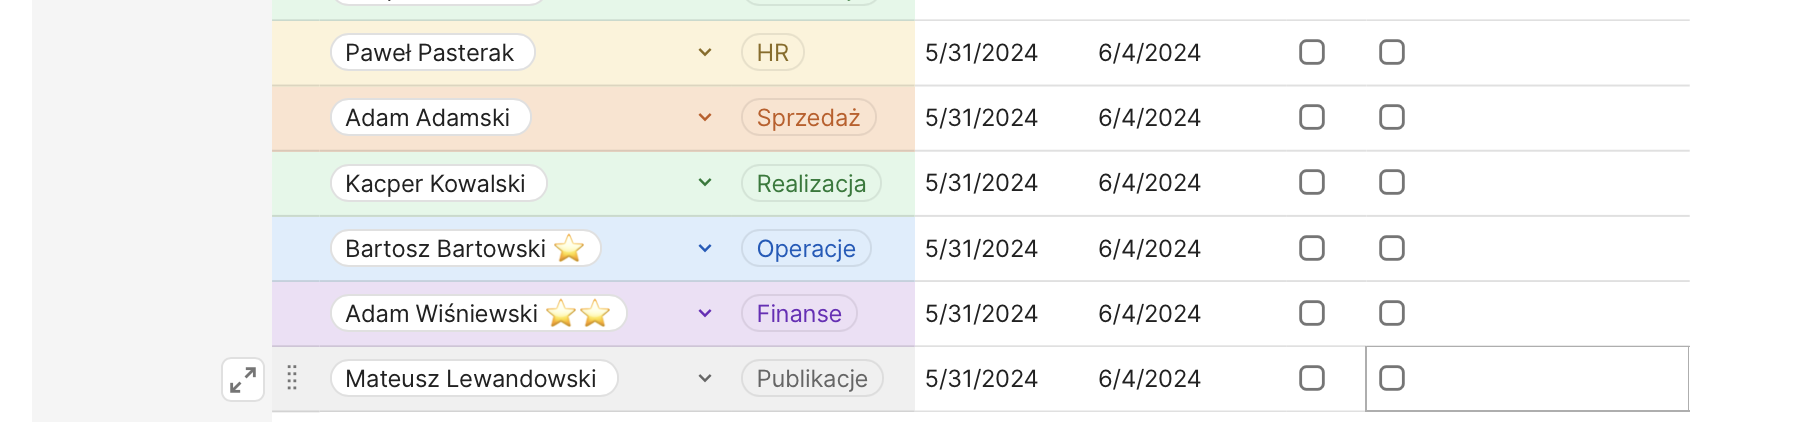1800x422 pixels.
Task: Click the 5/31/2024 date for Mateusz Lewandowski
Action: [x=981, y=379]
